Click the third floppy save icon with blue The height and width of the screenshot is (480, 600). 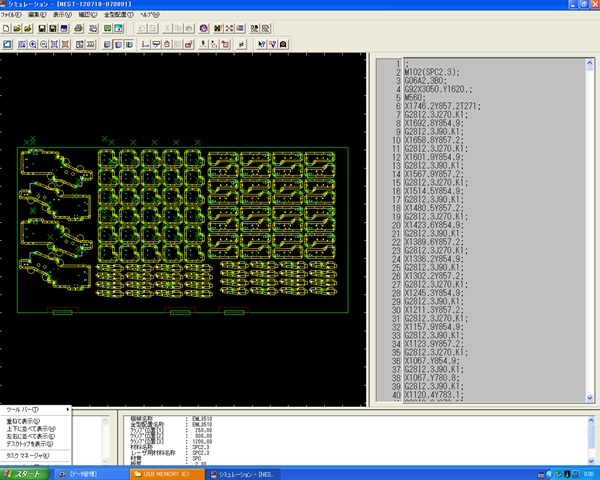click(64, 28)
